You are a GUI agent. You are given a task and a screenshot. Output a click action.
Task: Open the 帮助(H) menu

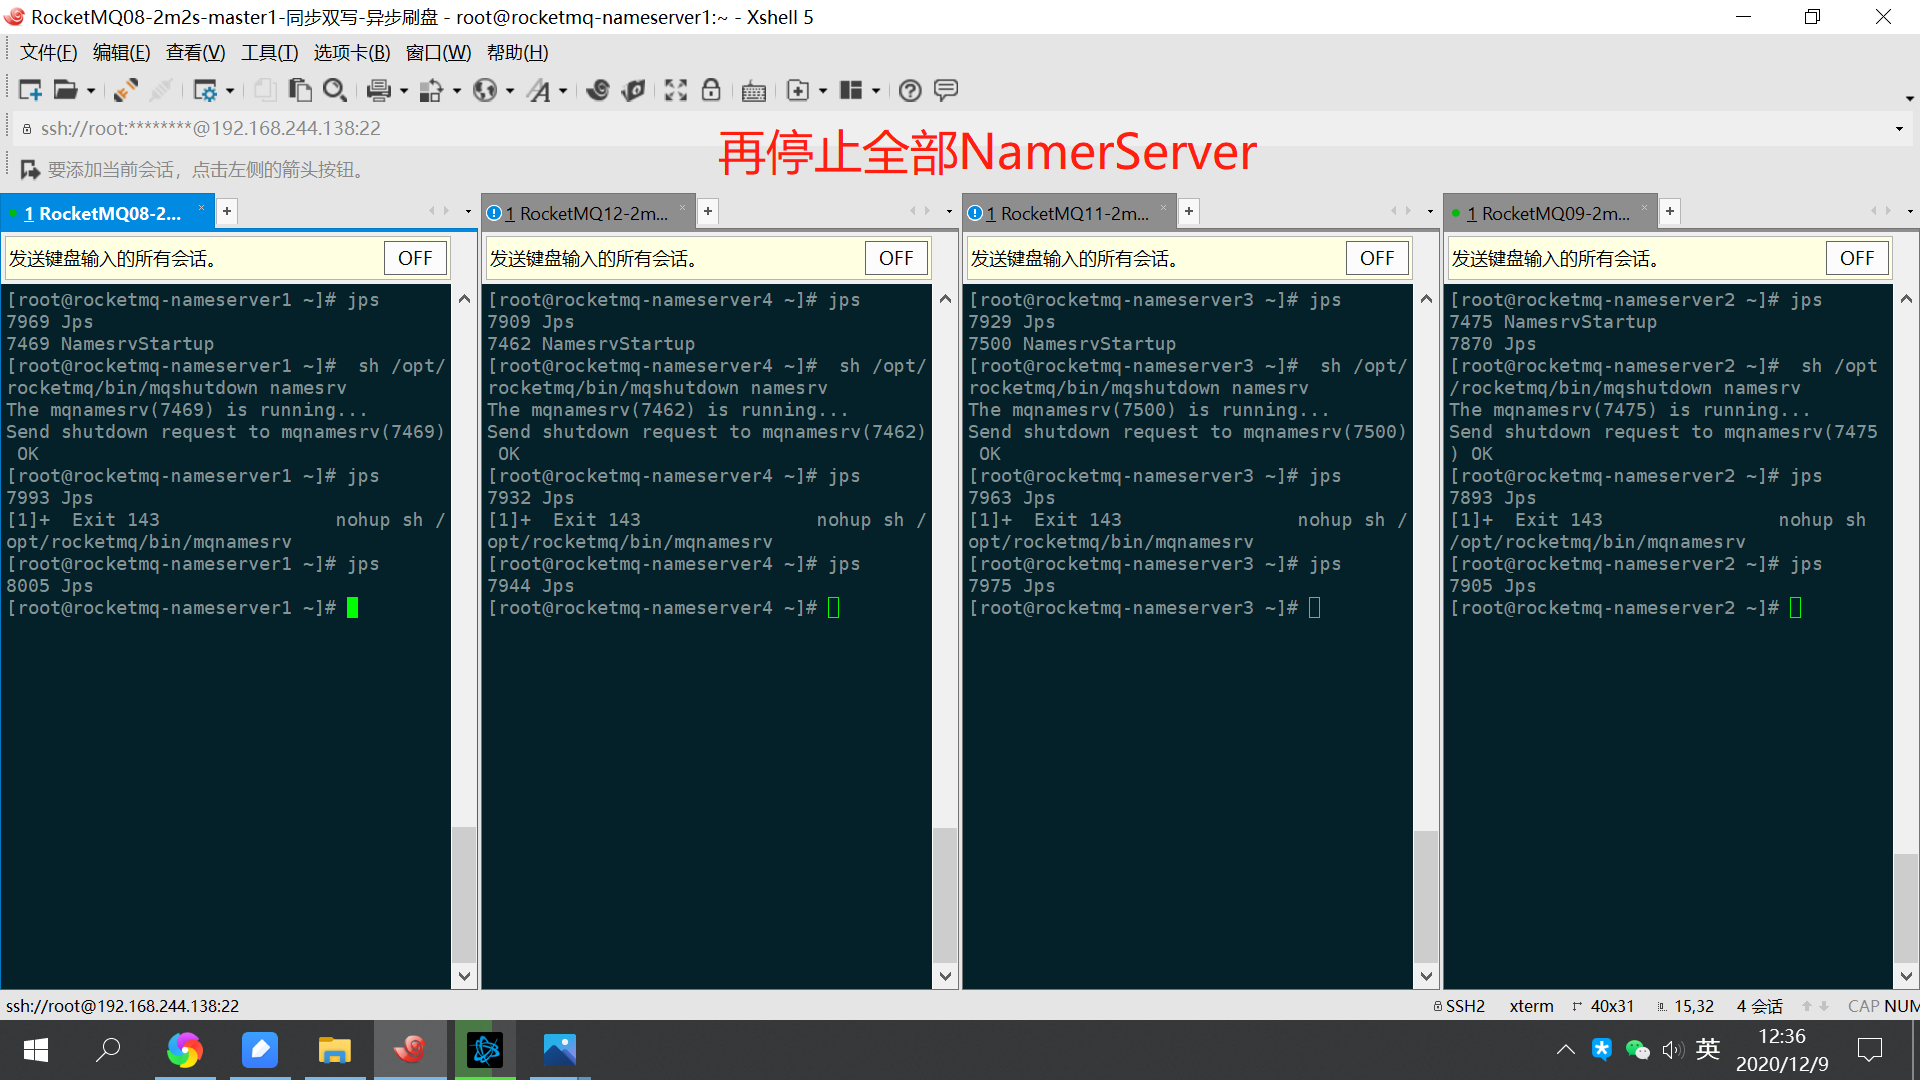(517, 53)
